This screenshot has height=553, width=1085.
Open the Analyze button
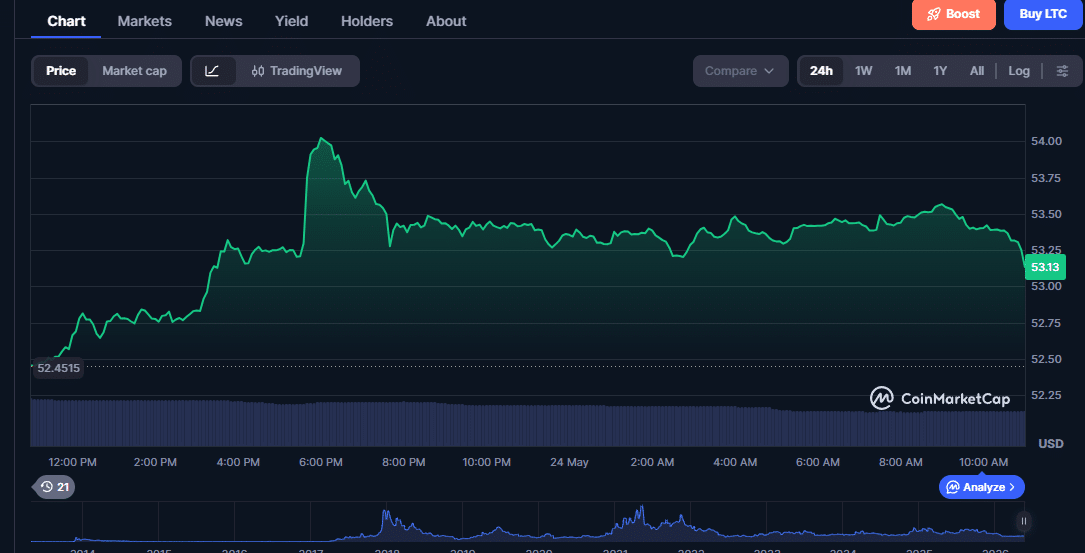click(x=981, y=487)
